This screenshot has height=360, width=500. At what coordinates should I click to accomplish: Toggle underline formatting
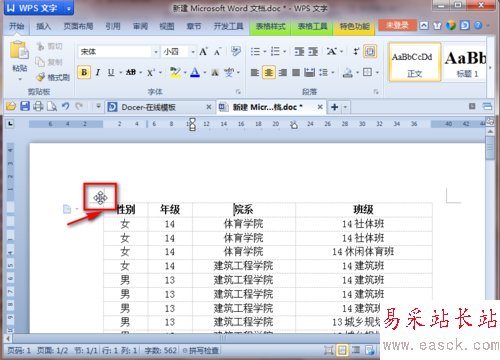point(111,72)
